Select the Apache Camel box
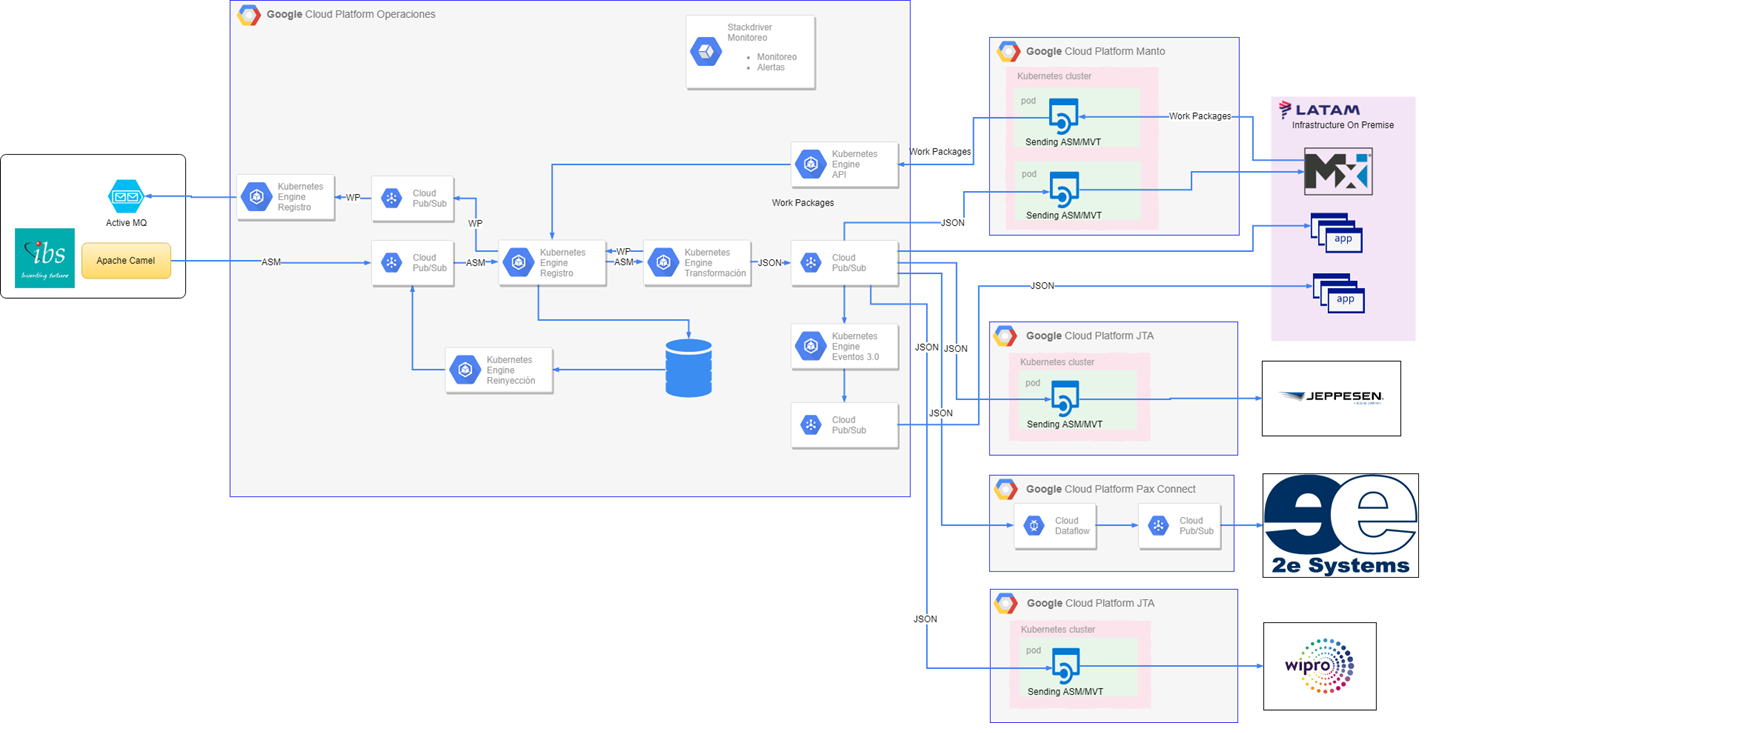1742x733 pixels. click(x=126, y=261)
